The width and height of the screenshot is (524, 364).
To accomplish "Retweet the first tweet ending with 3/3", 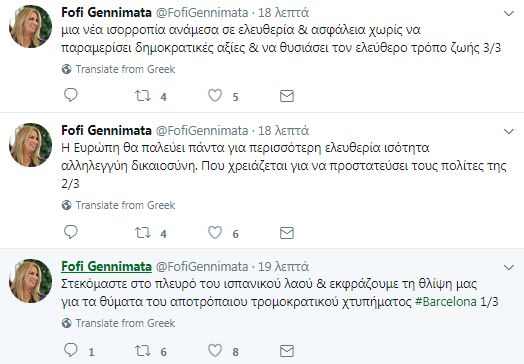I will pos(143,96).
